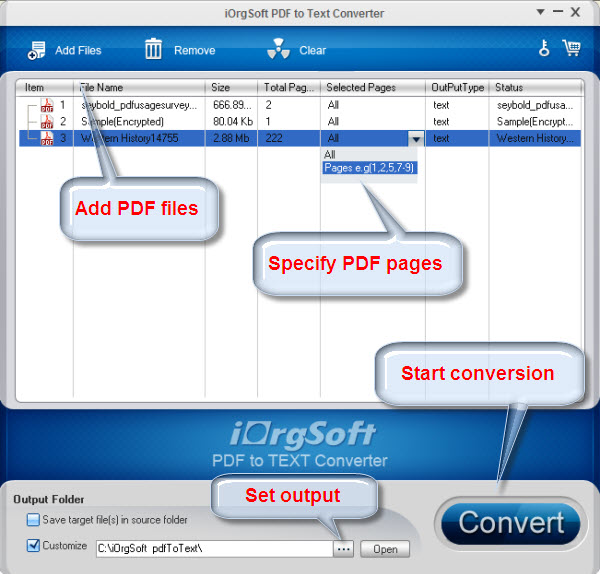Click output type 'text' for seybold row
This screenshot has width=600, height=574.
441,105
